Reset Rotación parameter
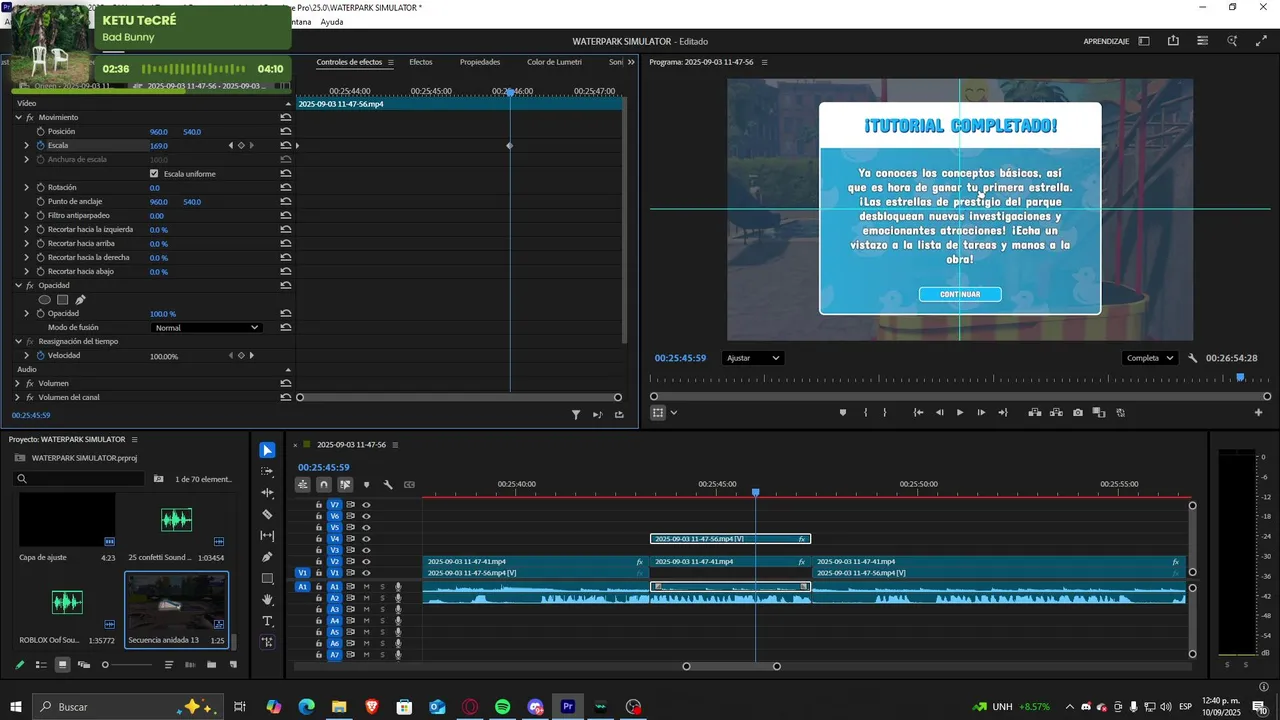 pyautogui.click(x=286, y=187)
